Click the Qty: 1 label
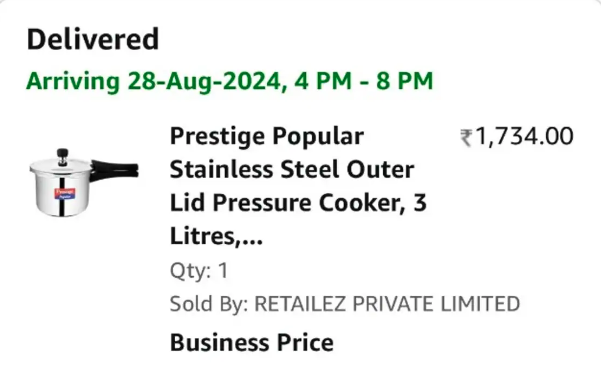The width and height of the screenshot is (601, 378). tap(199, 271)
